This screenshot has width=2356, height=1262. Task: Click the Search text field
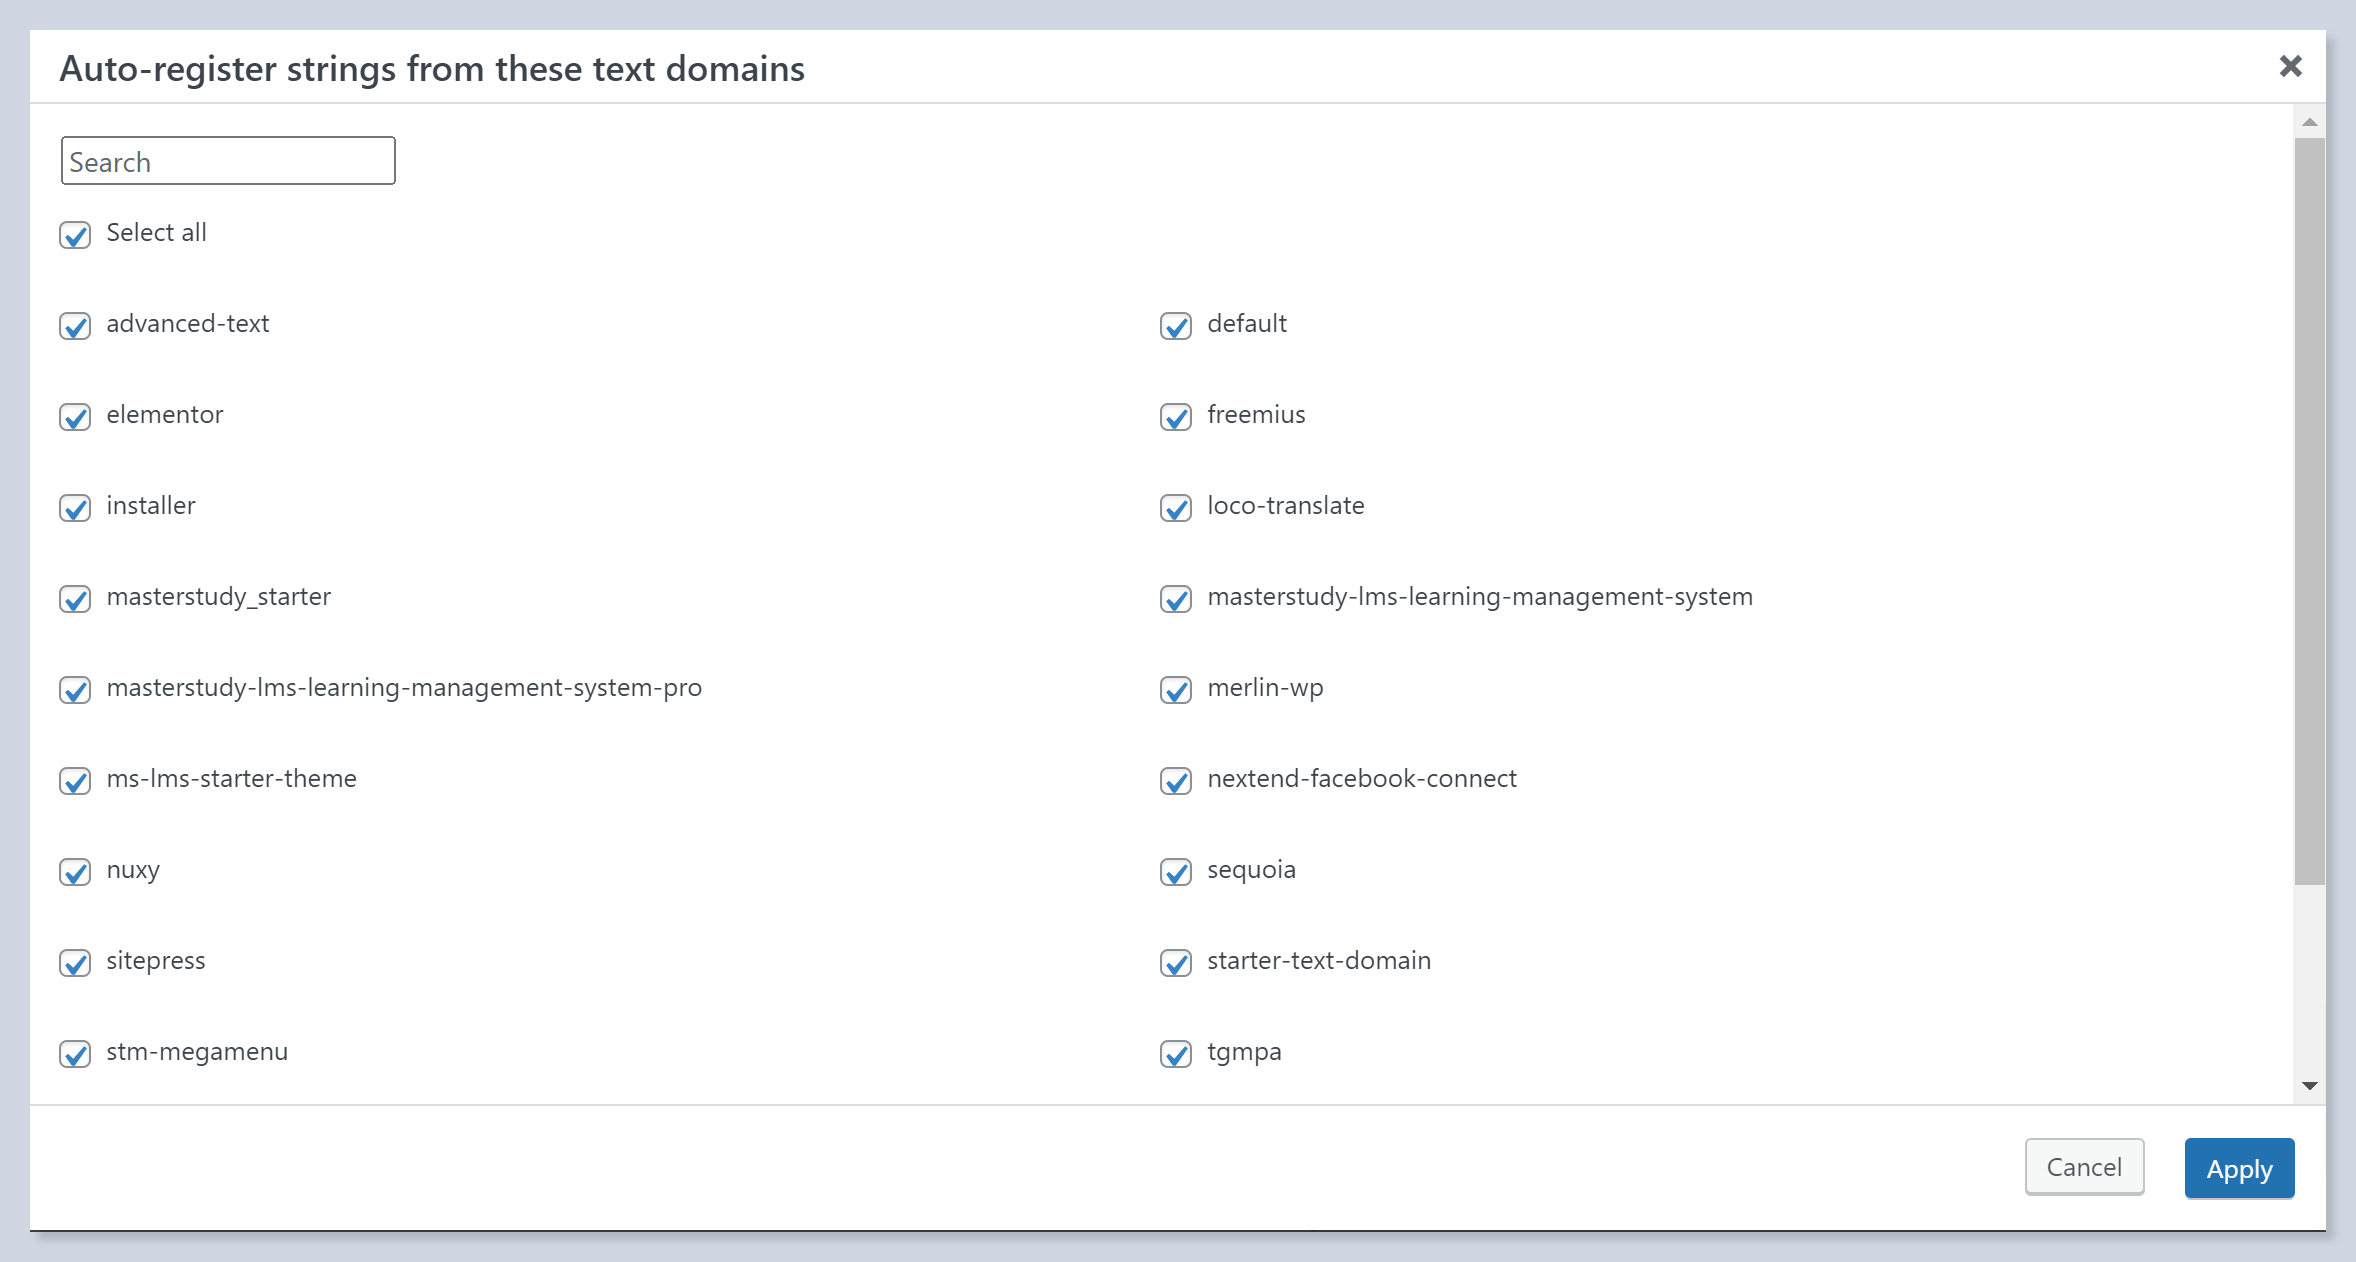(228, 161)
